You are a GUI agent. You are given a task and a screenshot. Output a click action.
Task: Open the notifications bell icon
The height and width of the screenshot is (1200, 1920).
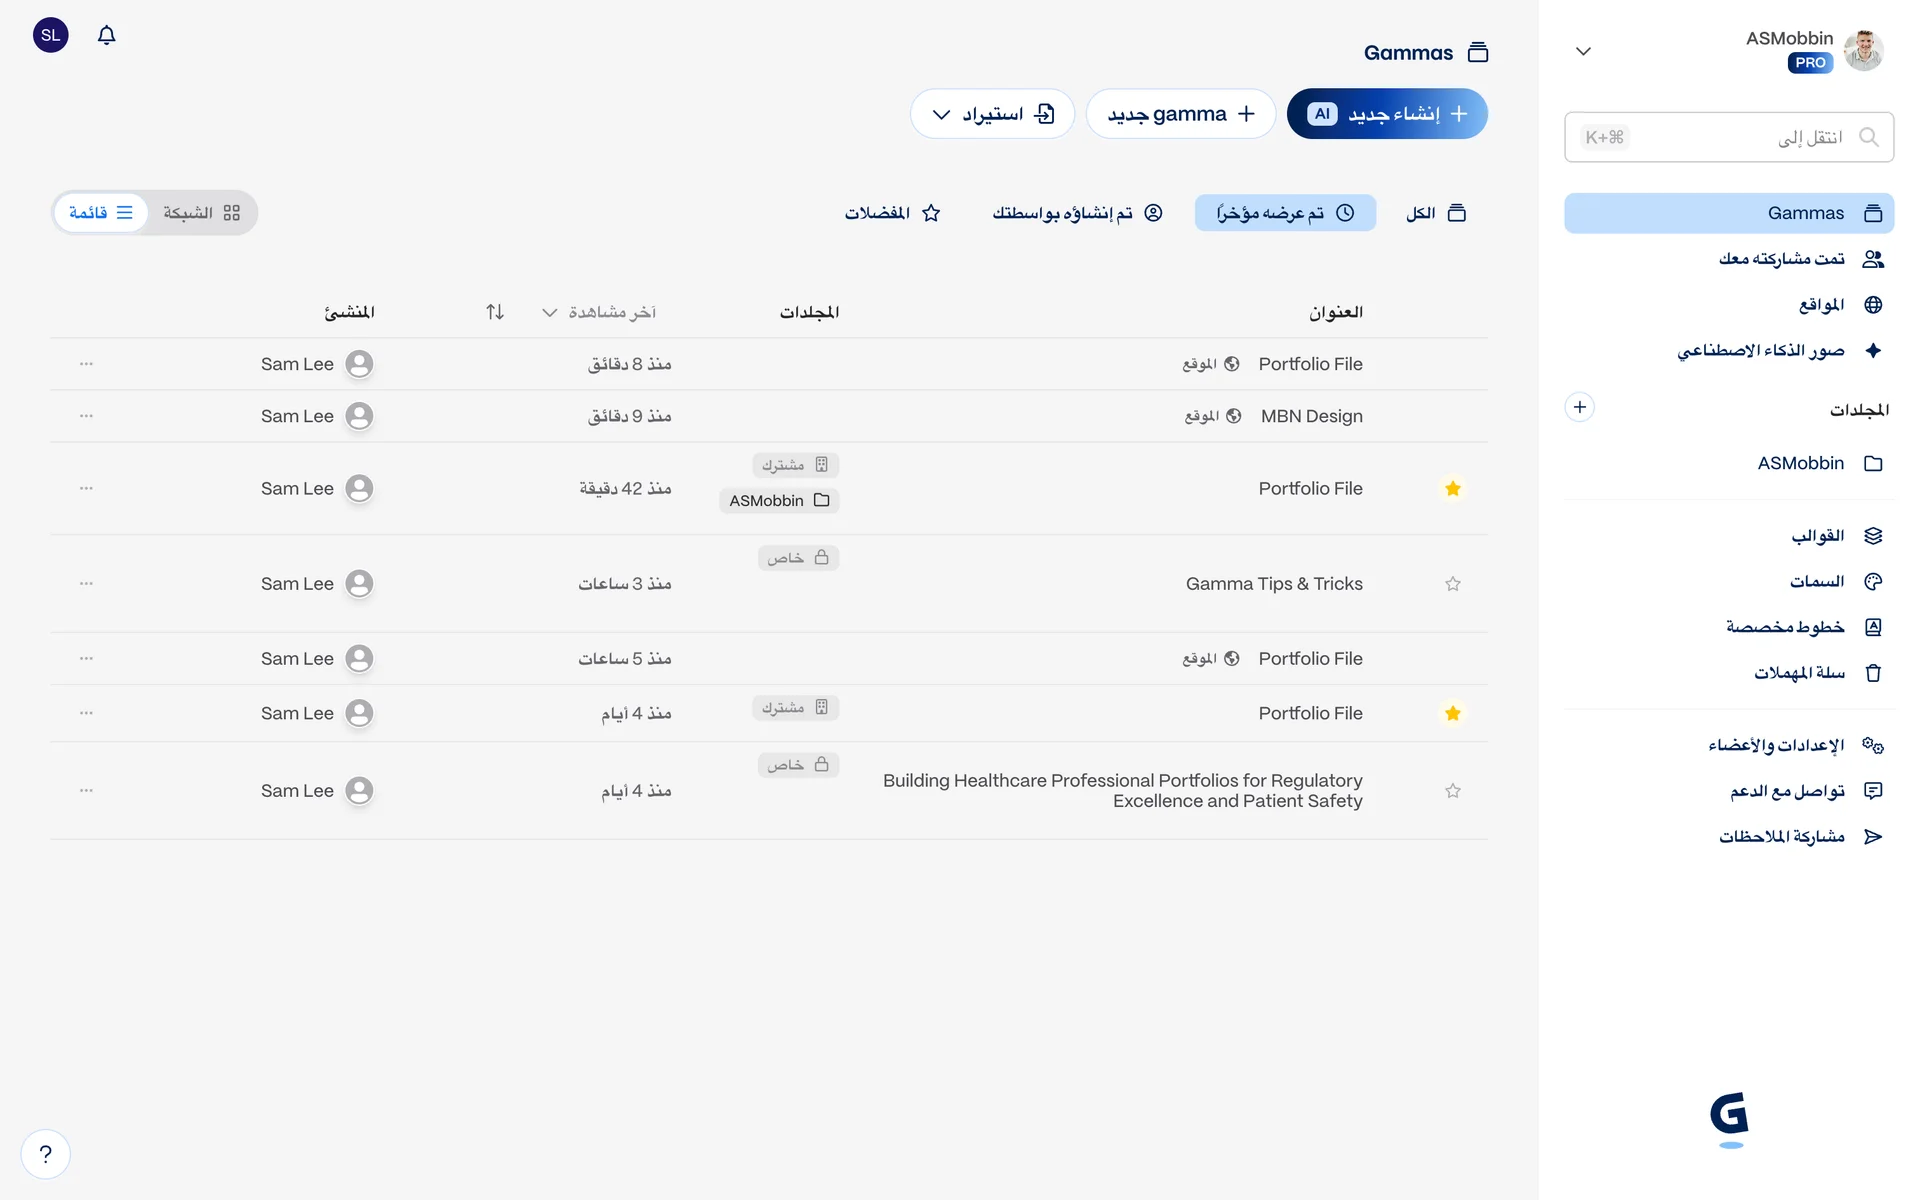(x=106, y=35)
